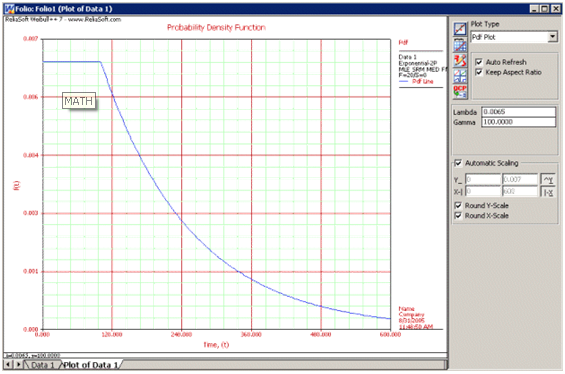Image resolution: width=565 pixels, height=374 pixels.
Task: Click the right tab scroll arrow
Action: point(18,365)
